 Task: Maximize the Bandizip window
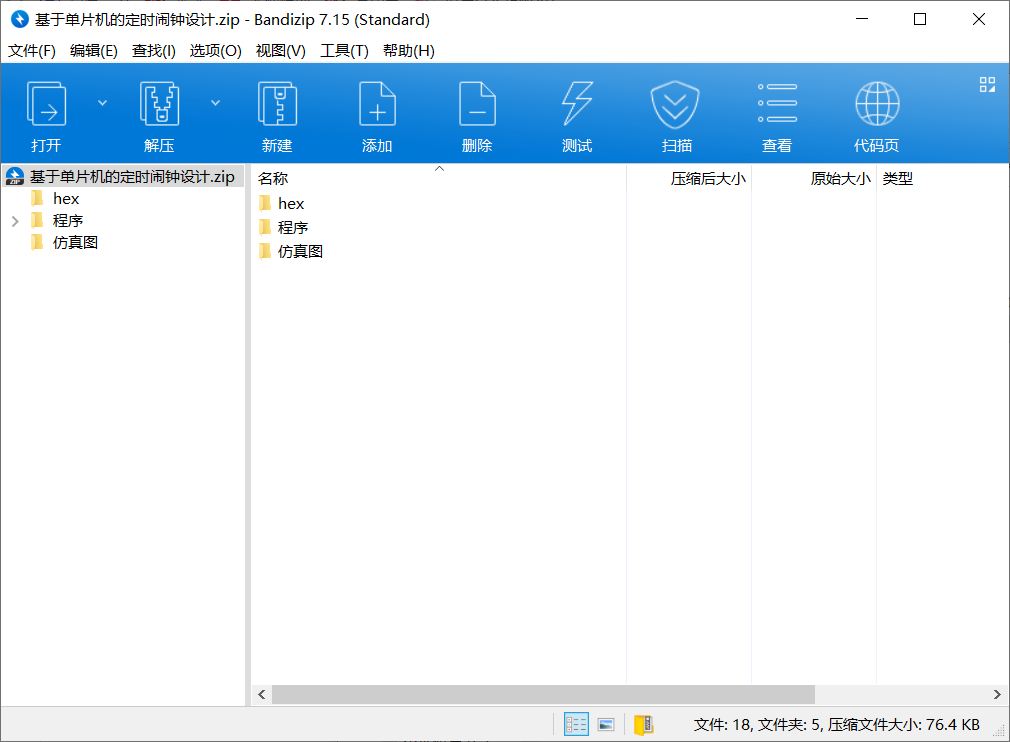tap(920, 19)
